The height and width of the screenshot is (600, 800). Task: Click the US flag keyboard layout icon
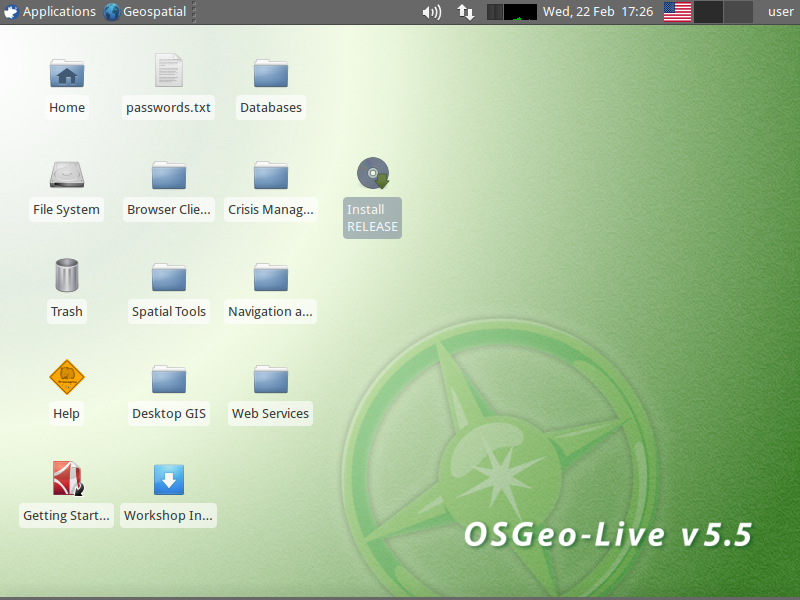[677, 12]
